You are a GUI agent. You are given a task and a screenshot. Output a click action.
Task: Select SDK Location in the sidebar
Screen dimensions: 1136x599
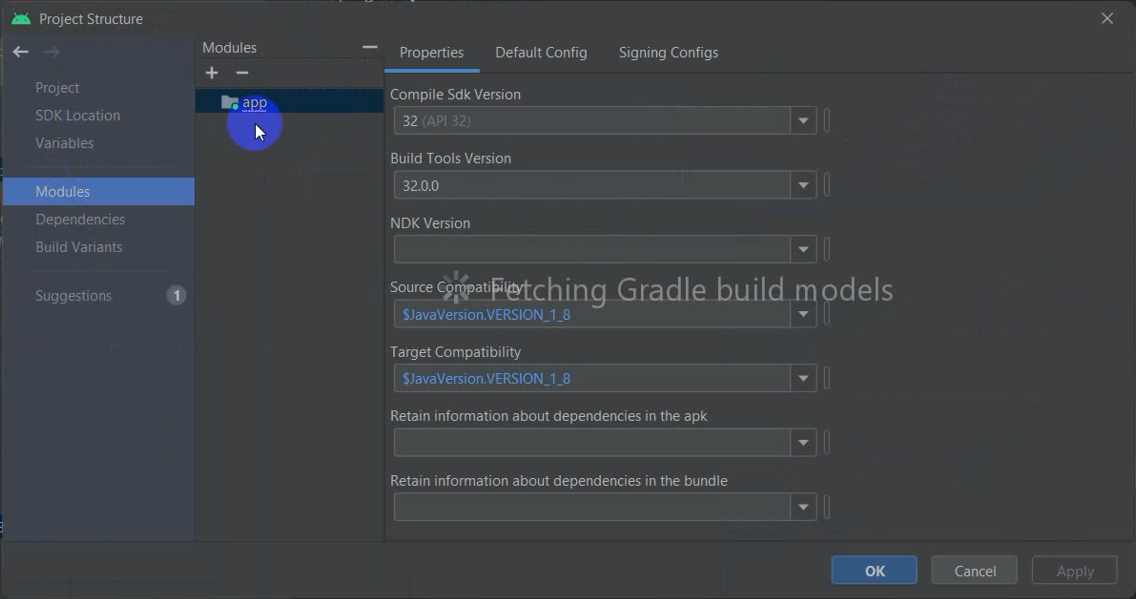coord(78,115)
